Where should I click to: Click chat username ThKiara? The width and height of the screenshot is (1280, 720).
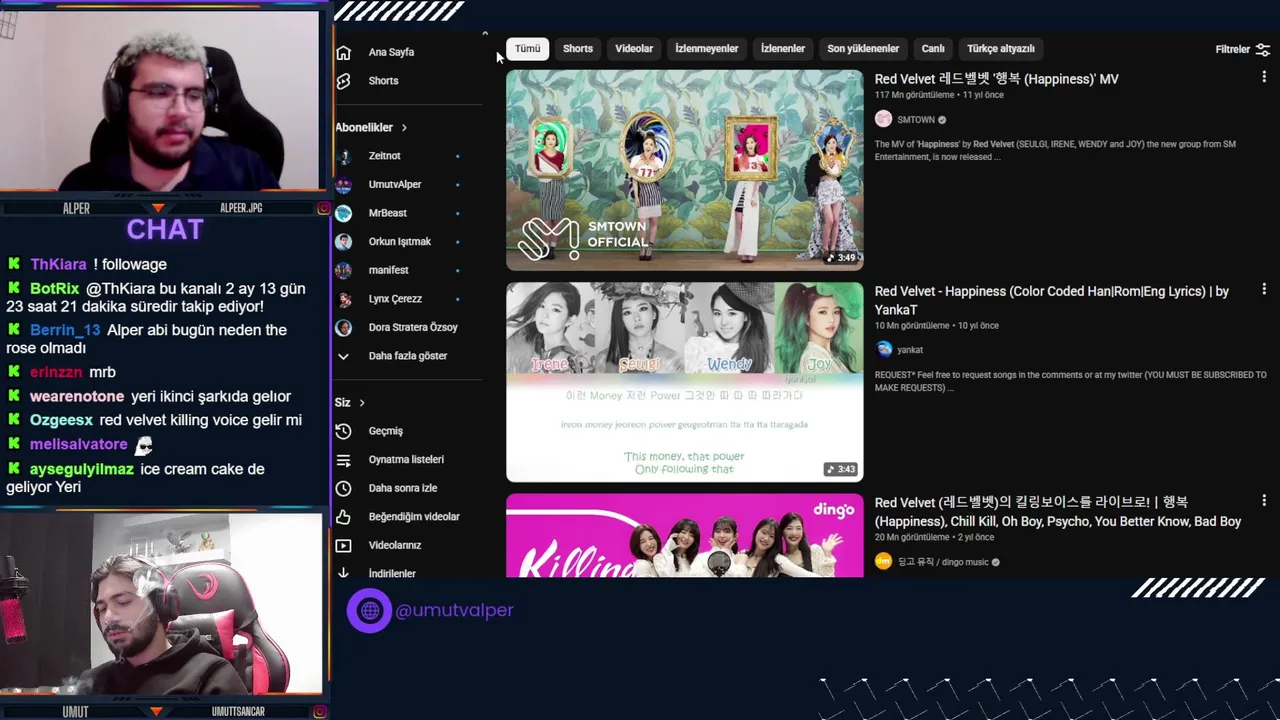point(58,265)
